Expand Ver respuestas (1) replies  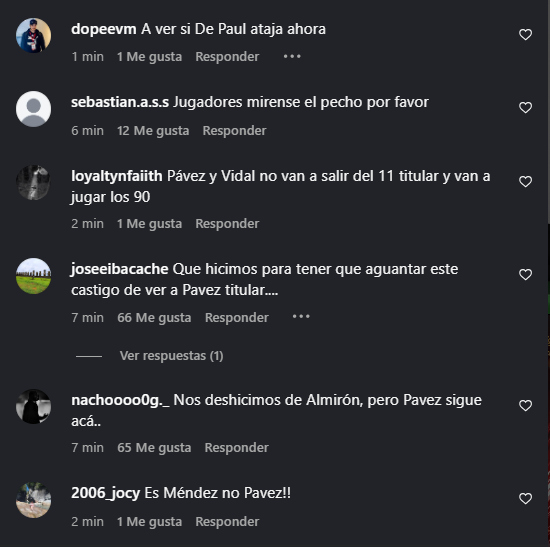coord(171,356)
